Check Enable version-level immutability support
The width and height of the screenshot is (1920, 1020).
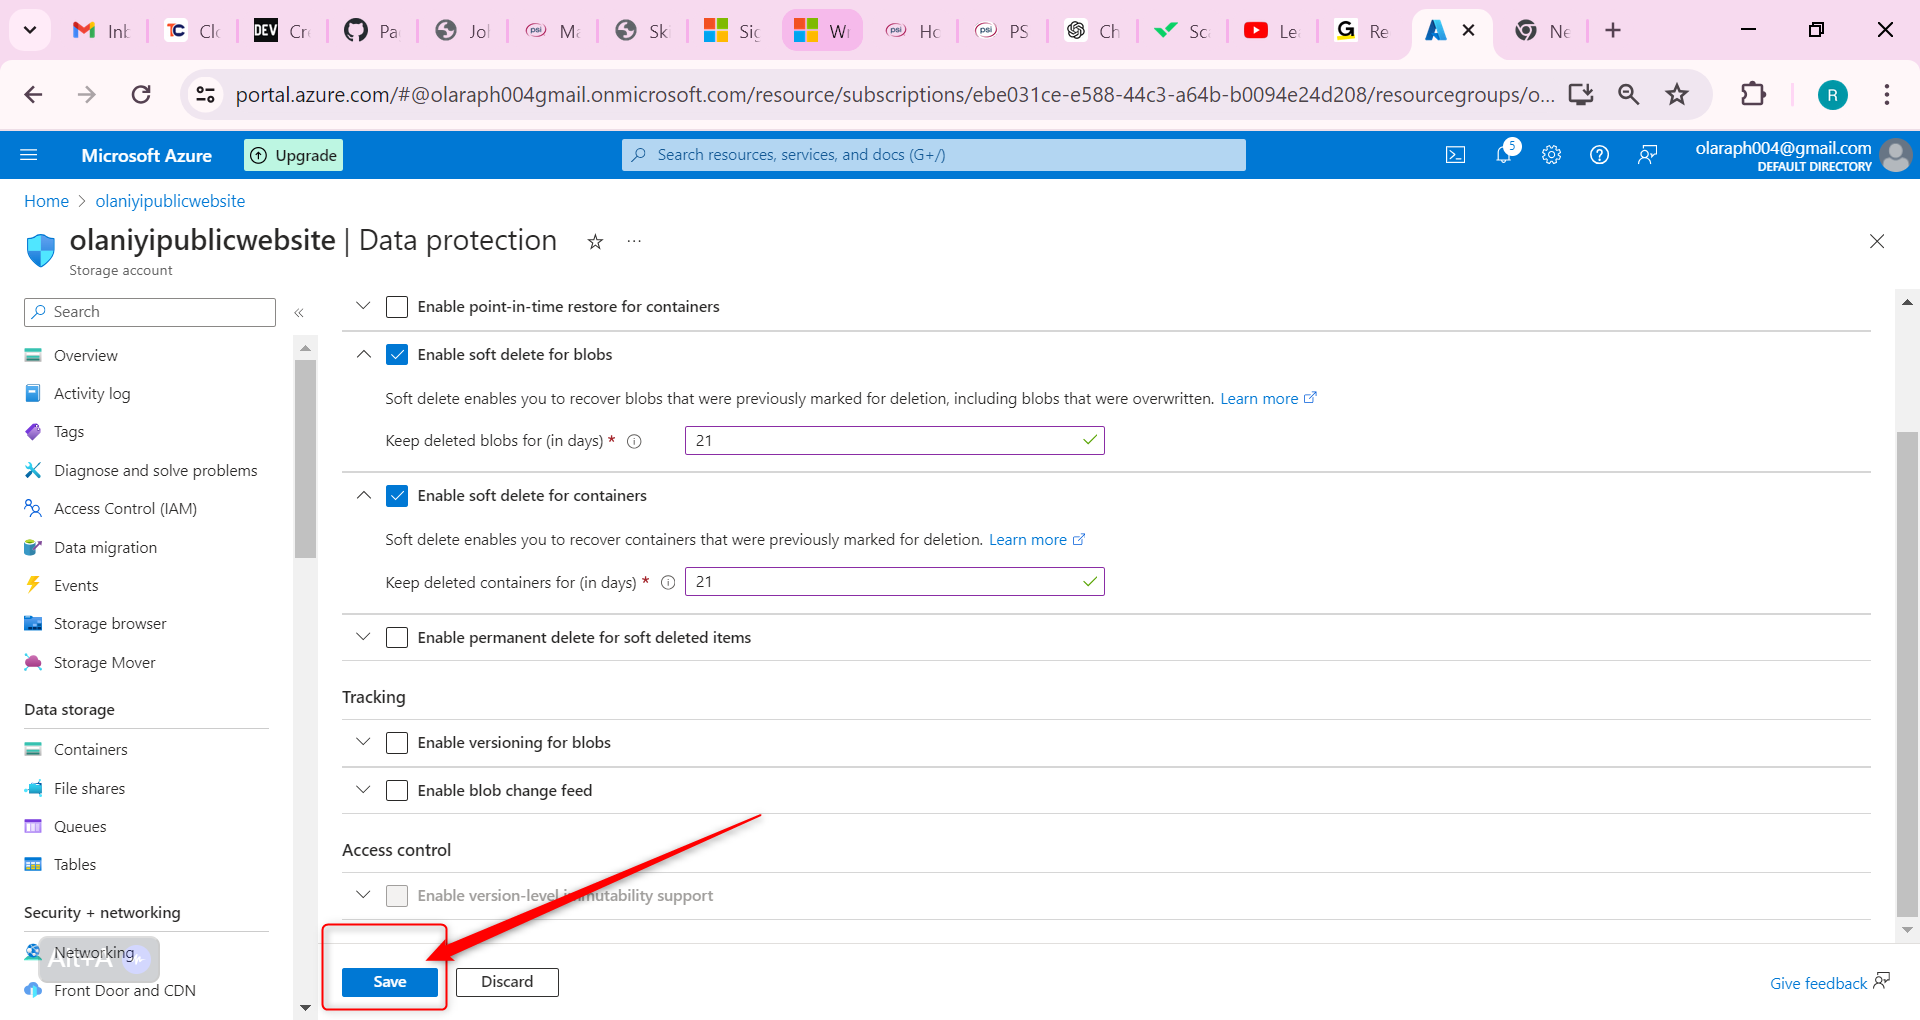tap(397, 896)
